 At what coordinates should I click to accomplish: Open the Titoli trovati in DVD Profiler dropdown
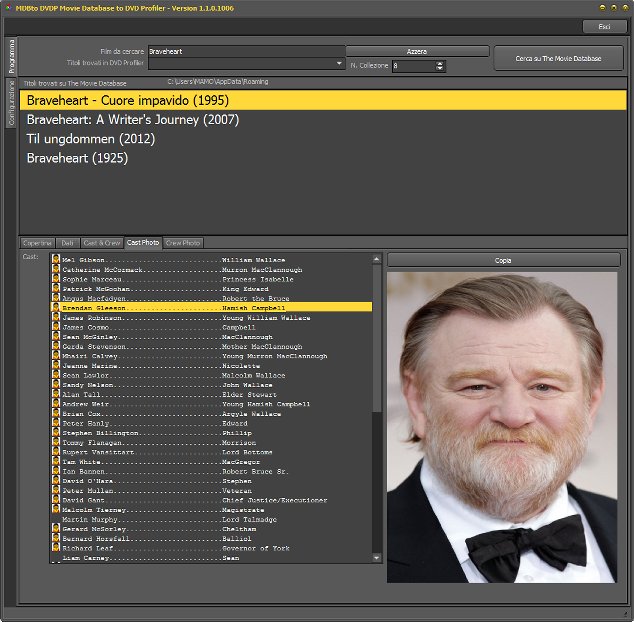point(339,63)
